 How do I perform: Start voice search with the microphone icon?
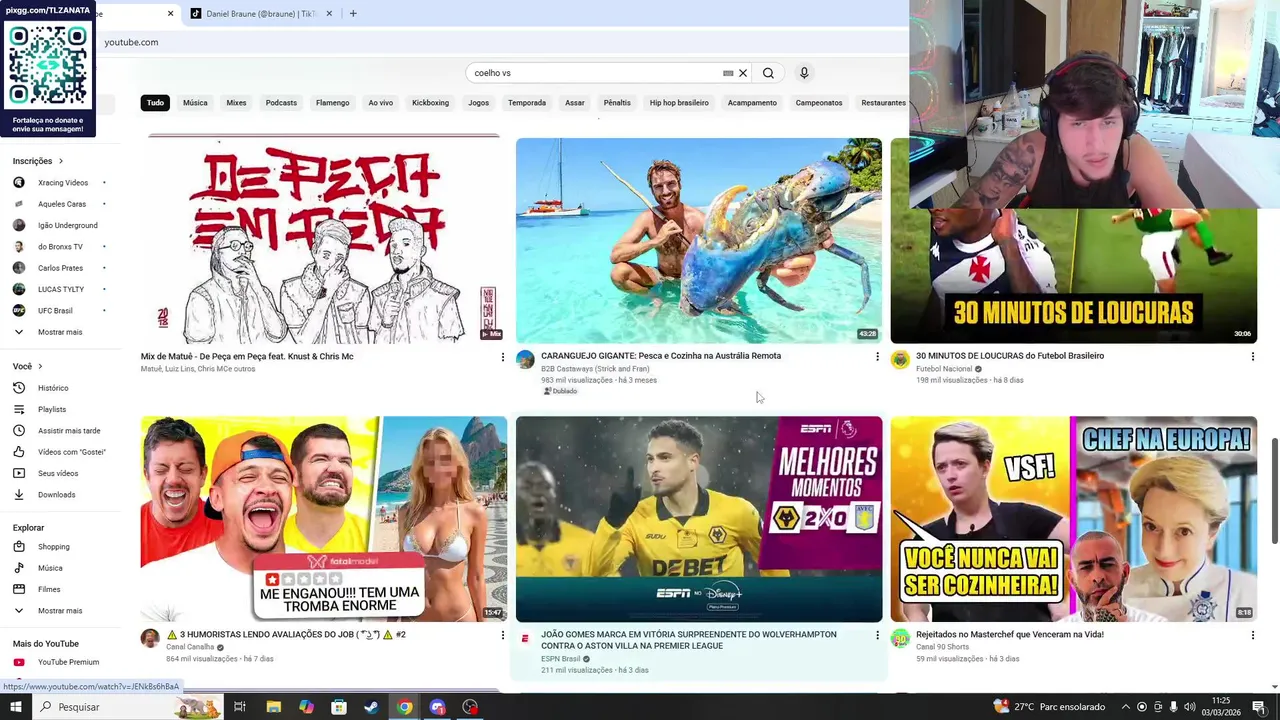pyautogui.click(x=804, y=73)
